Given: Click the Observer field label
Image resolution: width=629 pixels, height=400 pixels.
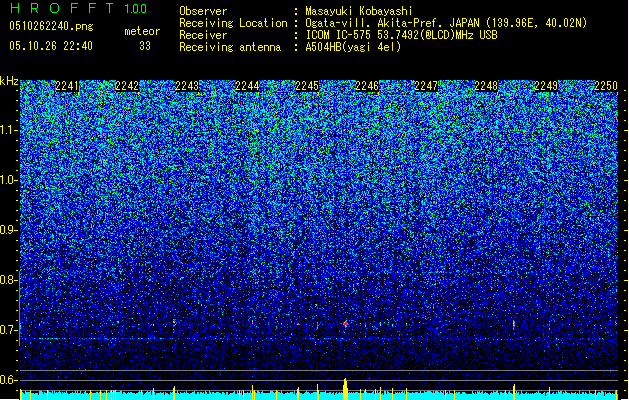Looking at the screenshot, I should pyautogui.click(x=203, y=11).
